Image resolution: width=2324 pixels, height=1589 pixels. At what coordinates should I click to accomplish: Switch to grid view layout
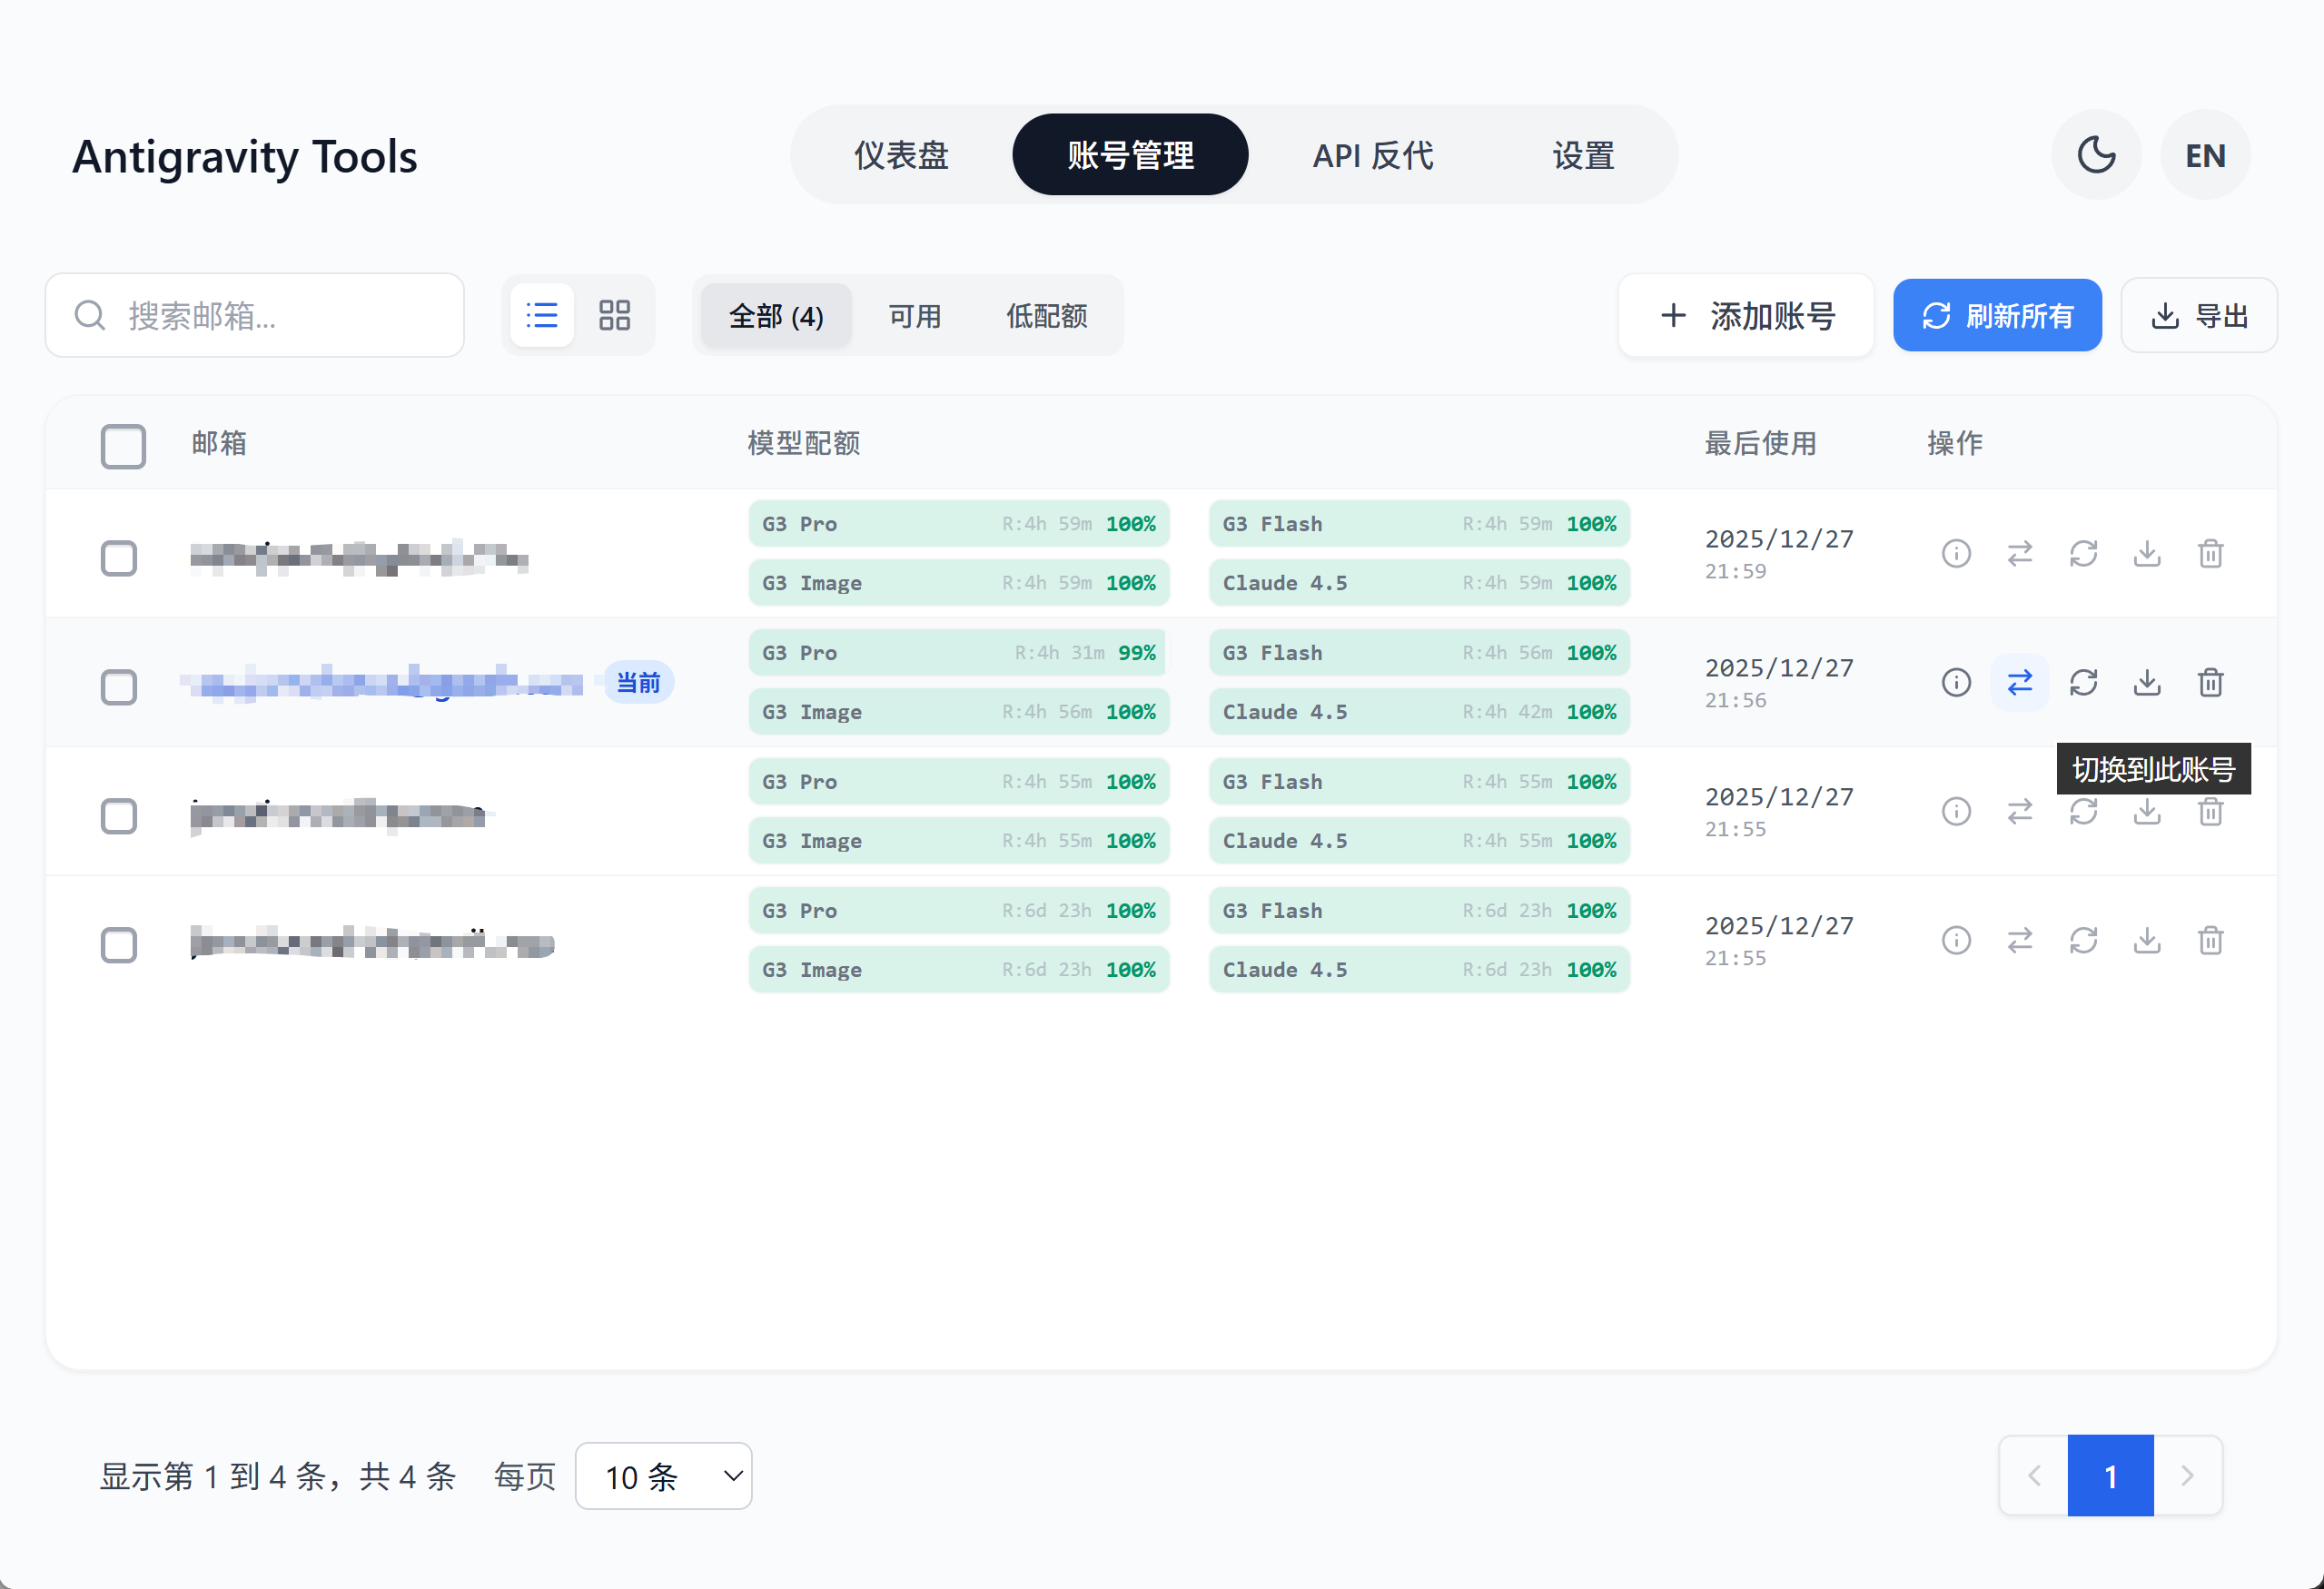point(614,316)
